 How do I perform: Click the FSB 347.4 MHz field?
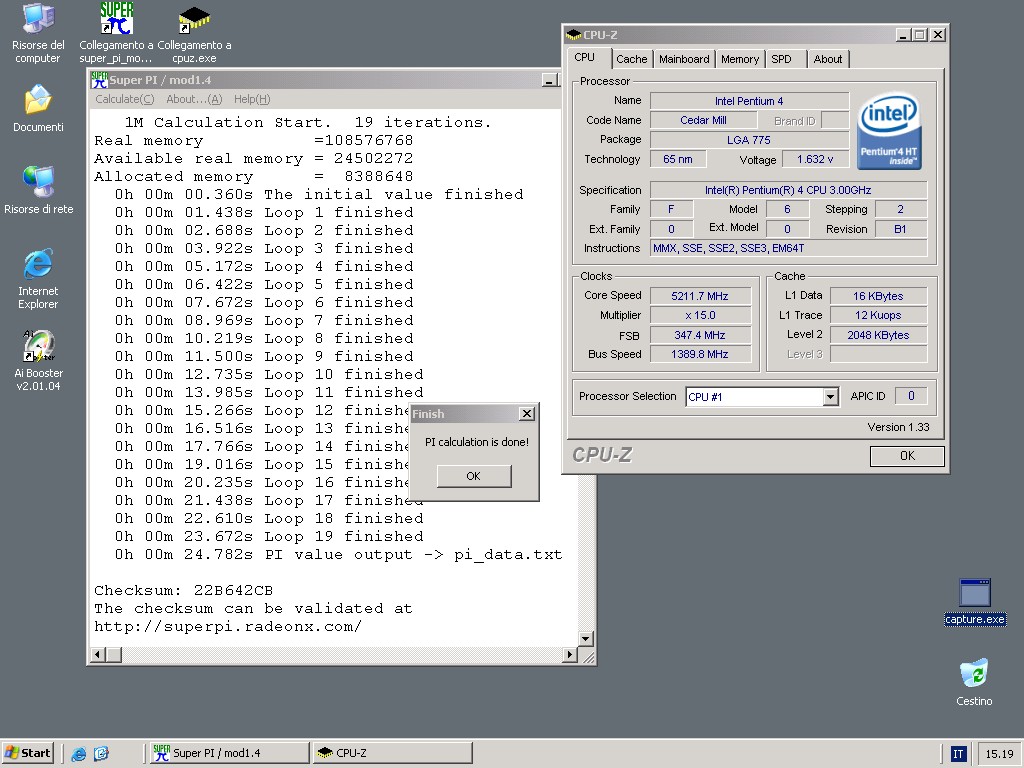700,335
